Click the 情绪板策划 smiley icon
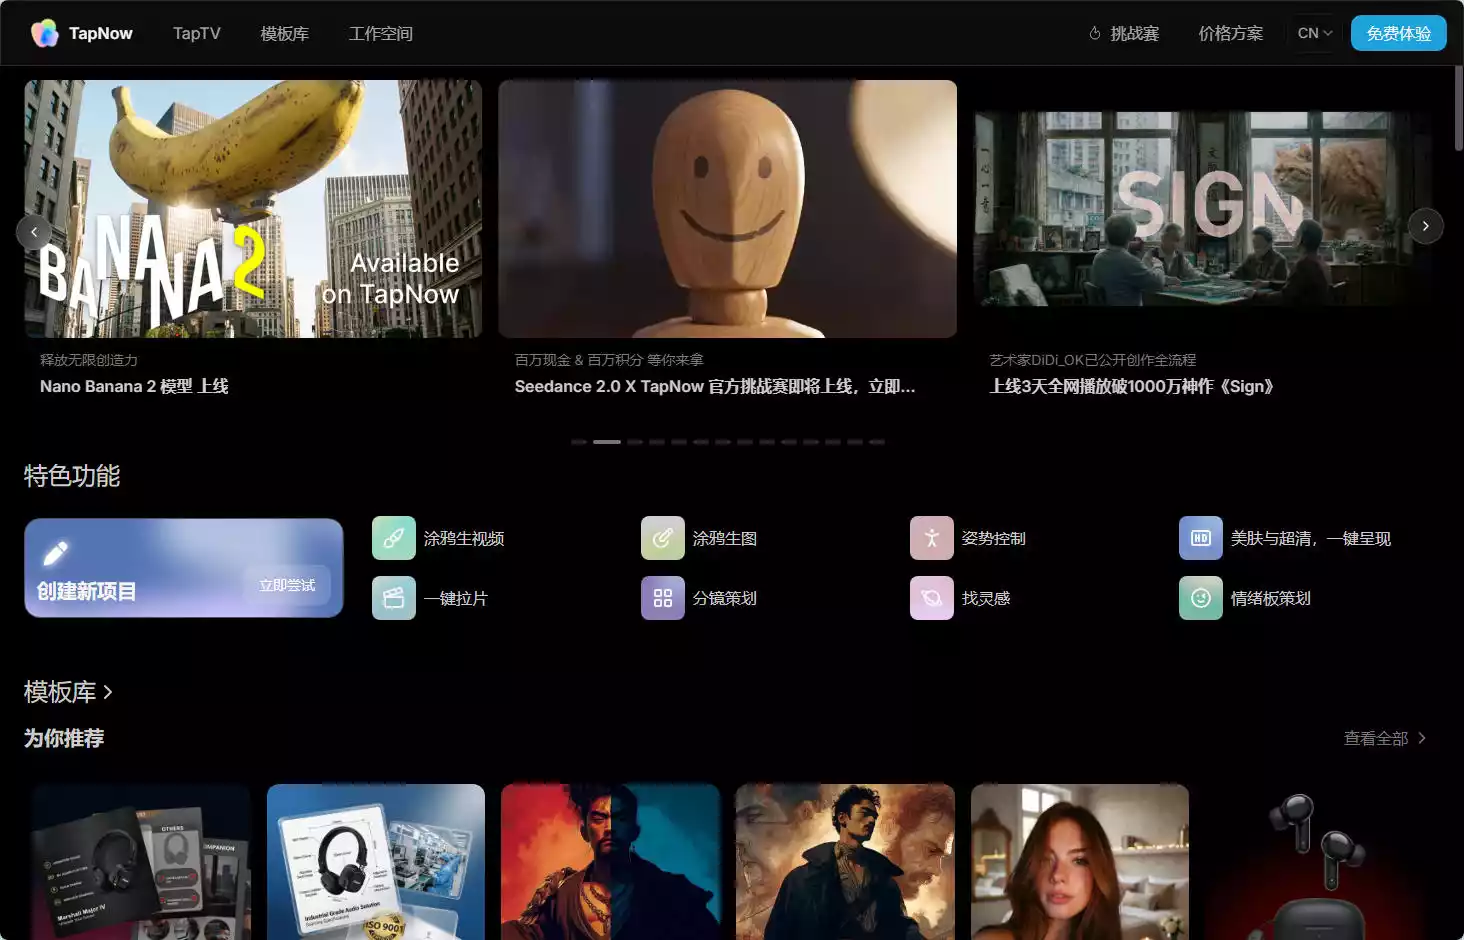Image resolution: width=1464 pixels, height=940 pixels. [1201, 598]
